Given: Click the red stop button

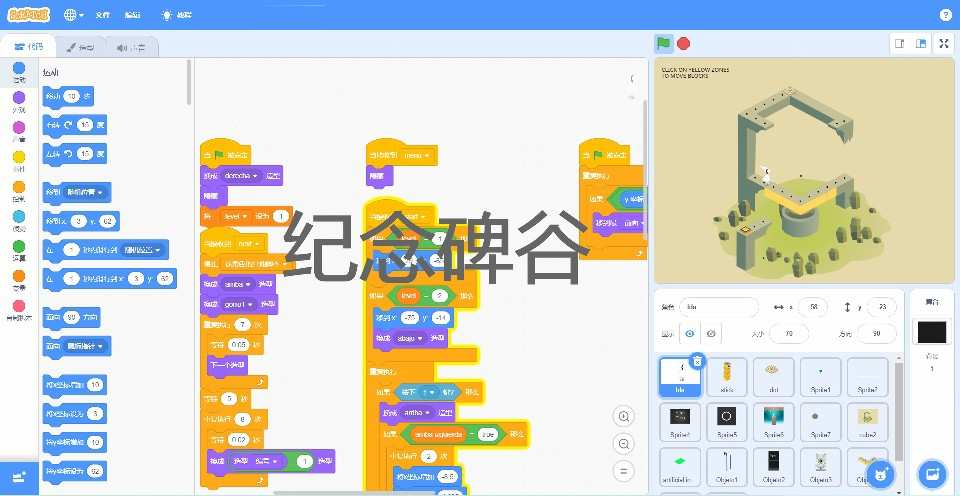Looking at the screenshot, I should pyautogui.click(x=684, y=43).
